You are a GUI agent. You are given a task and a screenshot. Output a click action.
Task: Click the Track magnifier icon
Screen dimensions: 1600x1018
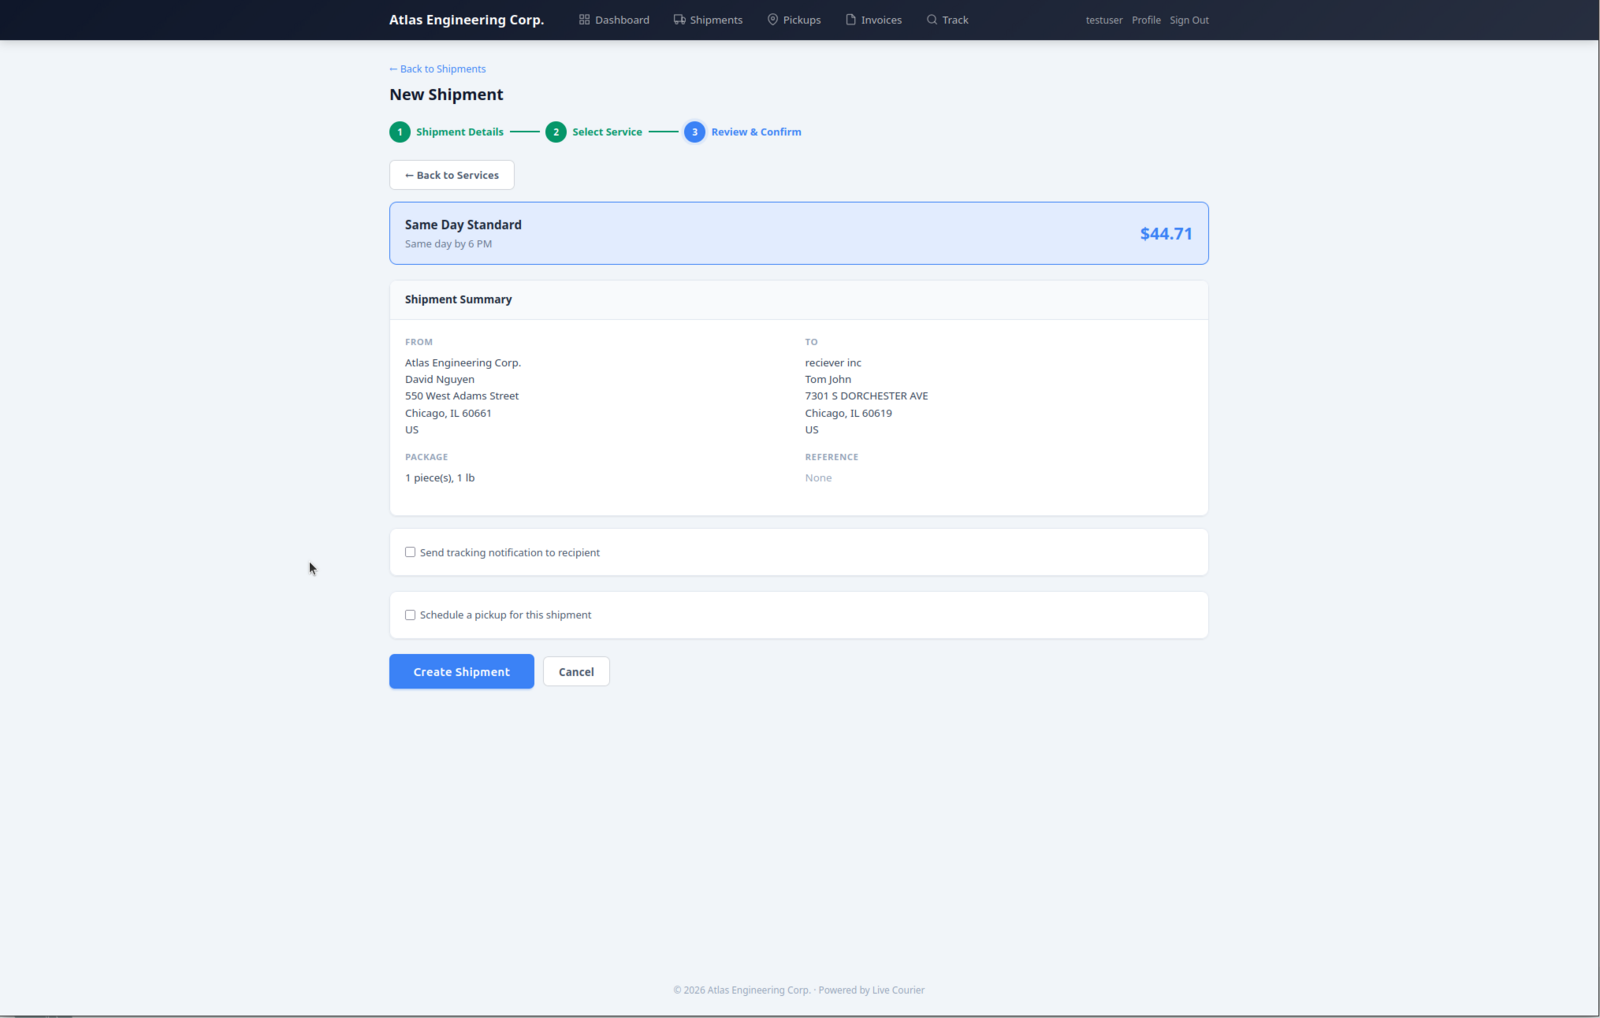point(931,20)
